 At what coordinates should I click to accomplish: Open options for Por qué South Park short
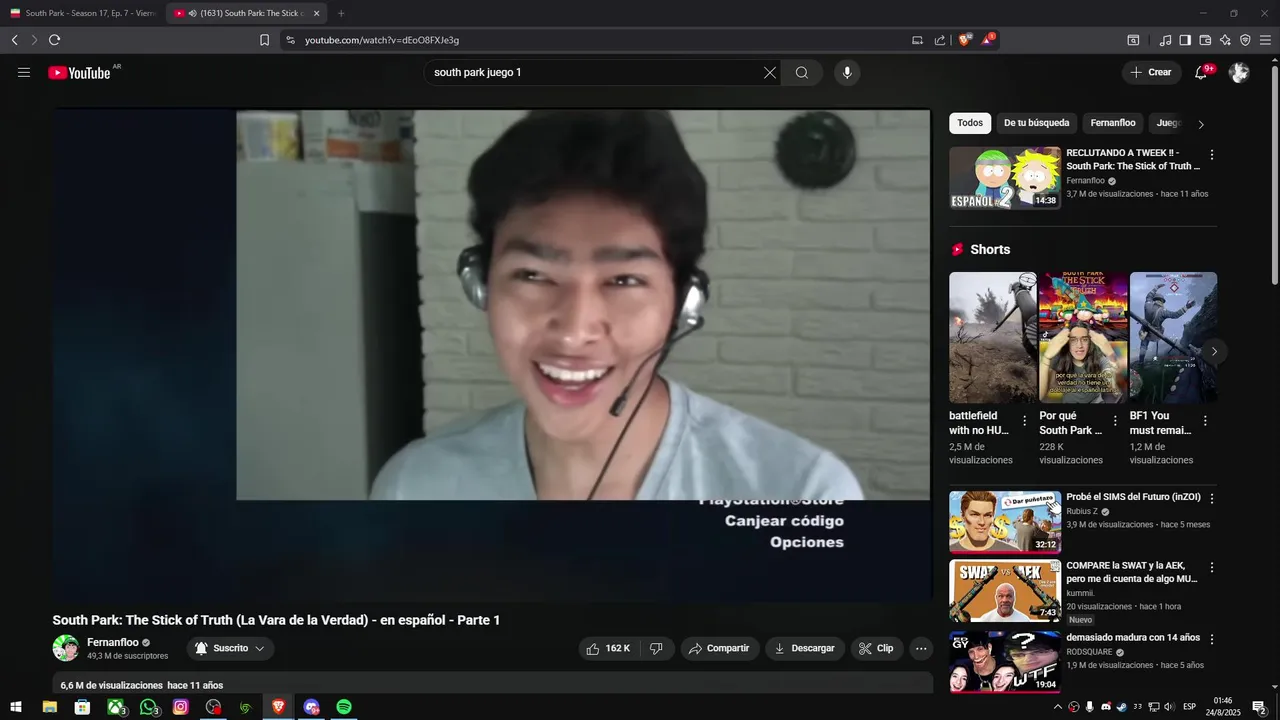(x=1115, y=421)
